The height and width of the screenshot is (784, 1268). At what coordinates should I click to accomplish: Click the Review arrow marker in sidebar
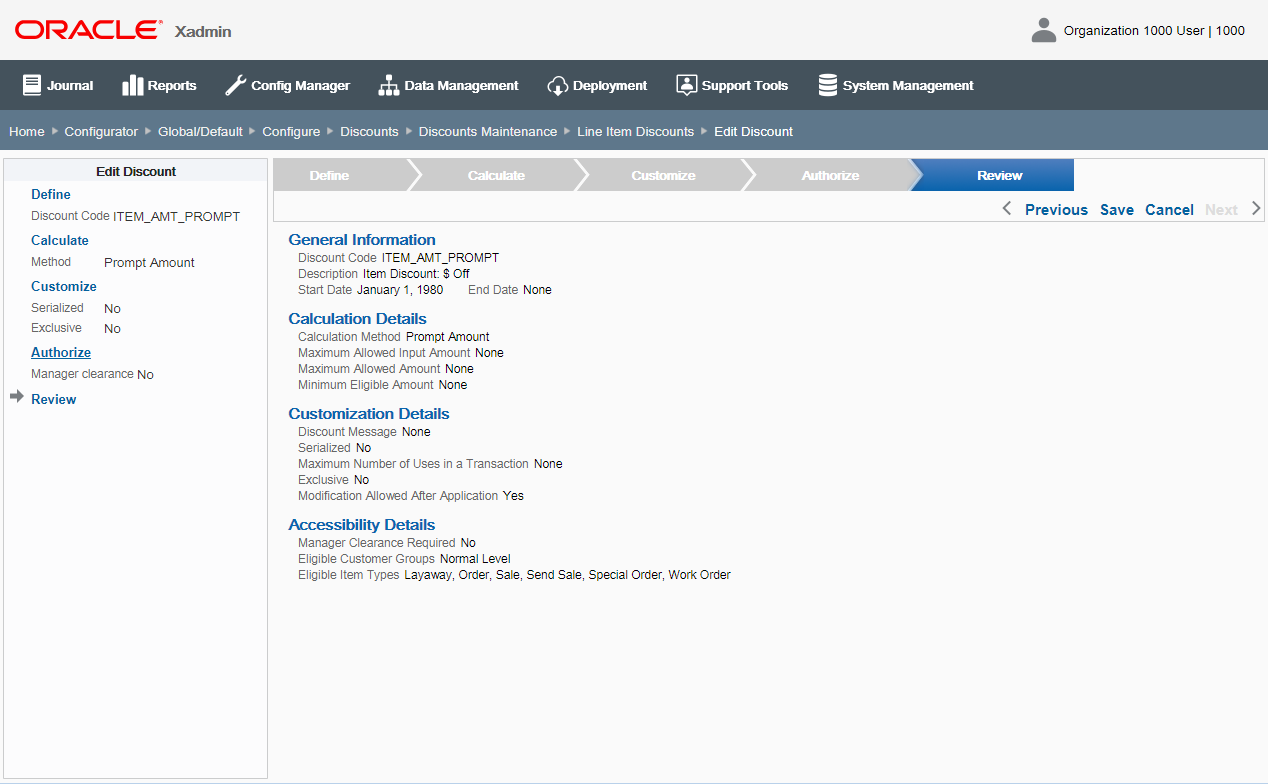pos(16,397)
